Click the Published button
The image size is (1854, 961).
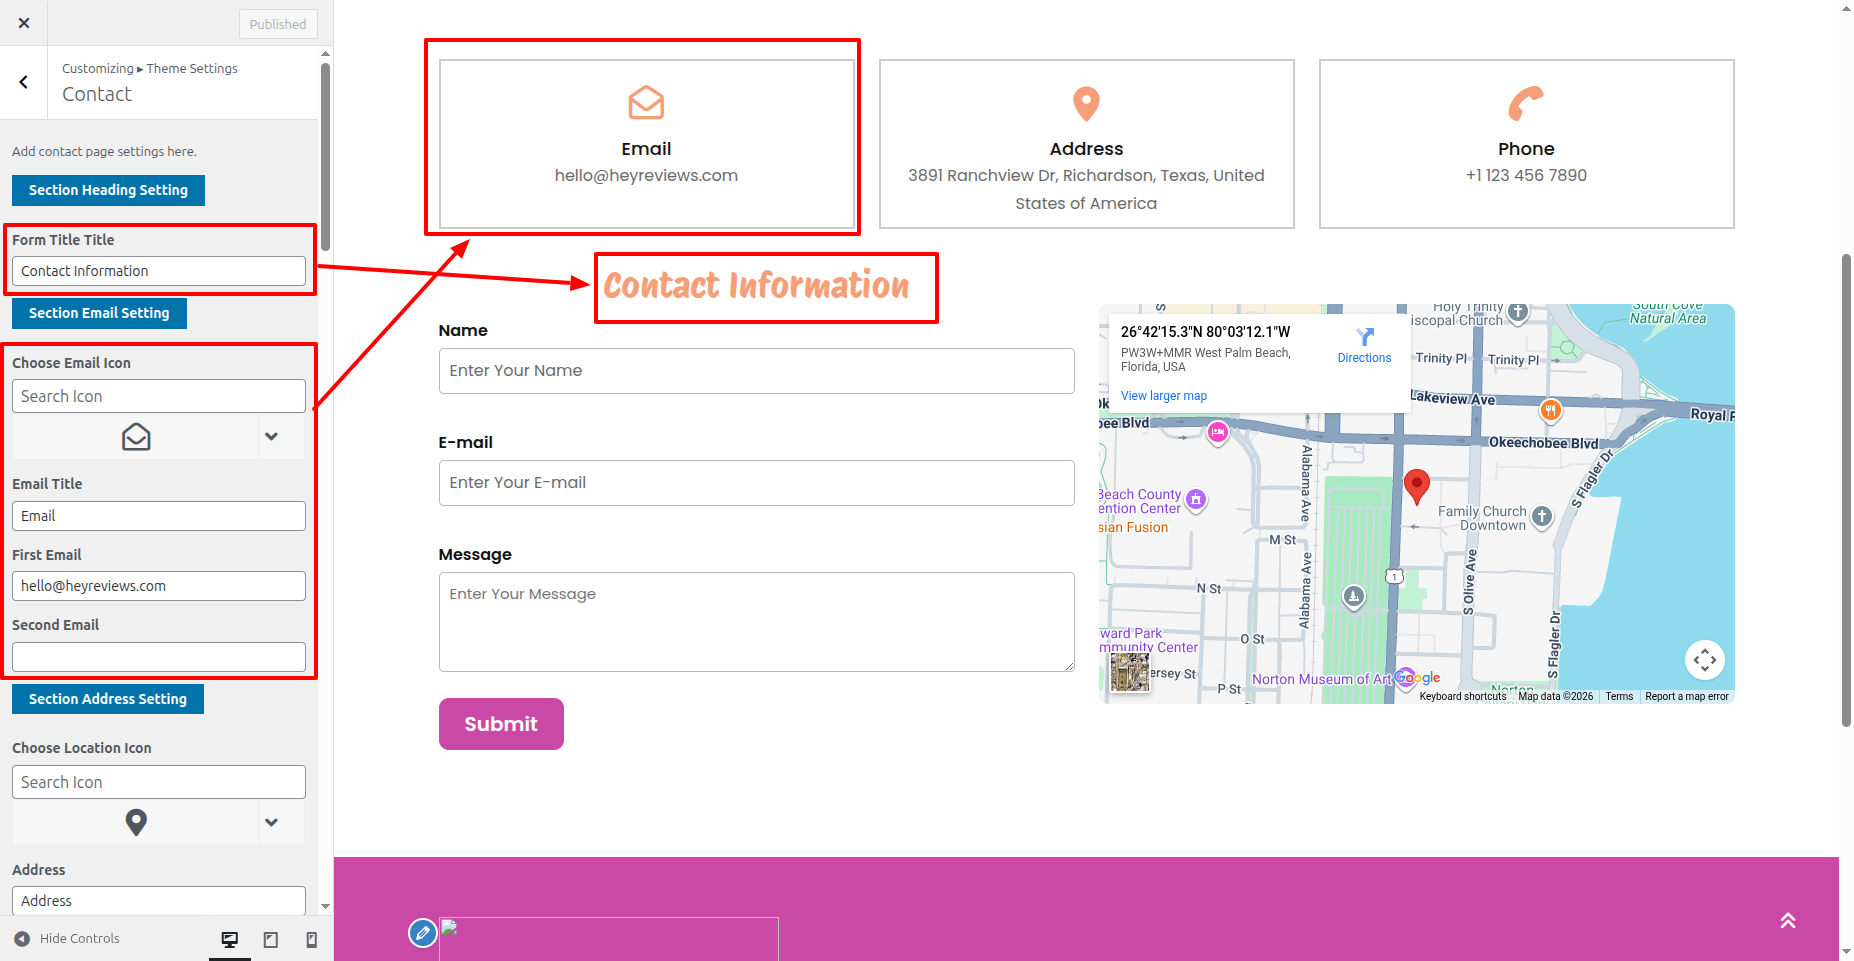tap(278, 24)
